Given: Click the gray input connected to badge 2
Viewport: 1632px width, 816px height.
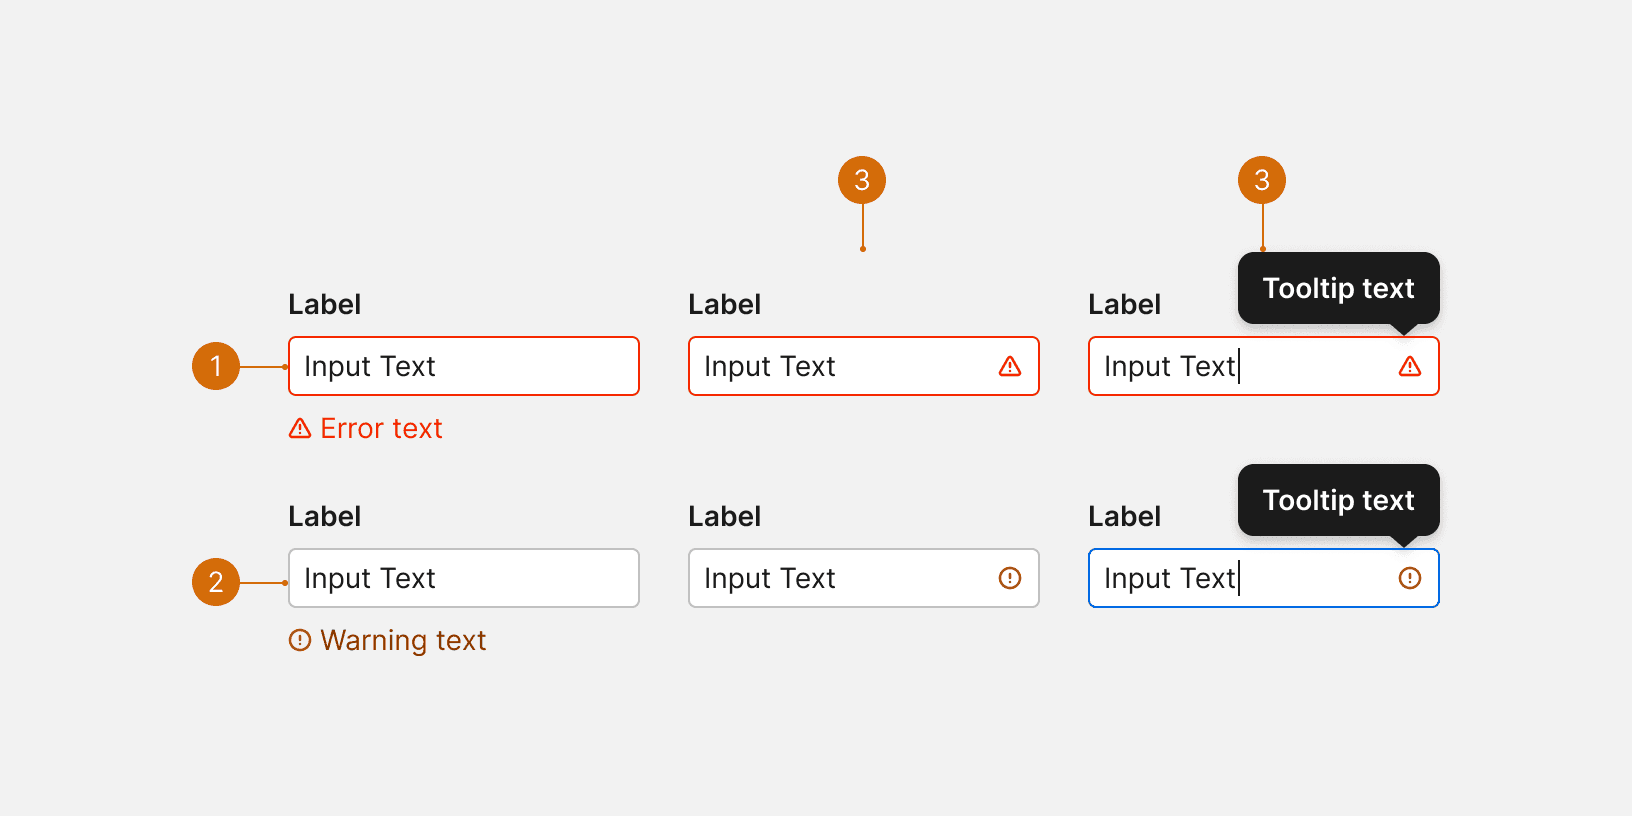Looking at the screenshot, I should click(463, 578).
